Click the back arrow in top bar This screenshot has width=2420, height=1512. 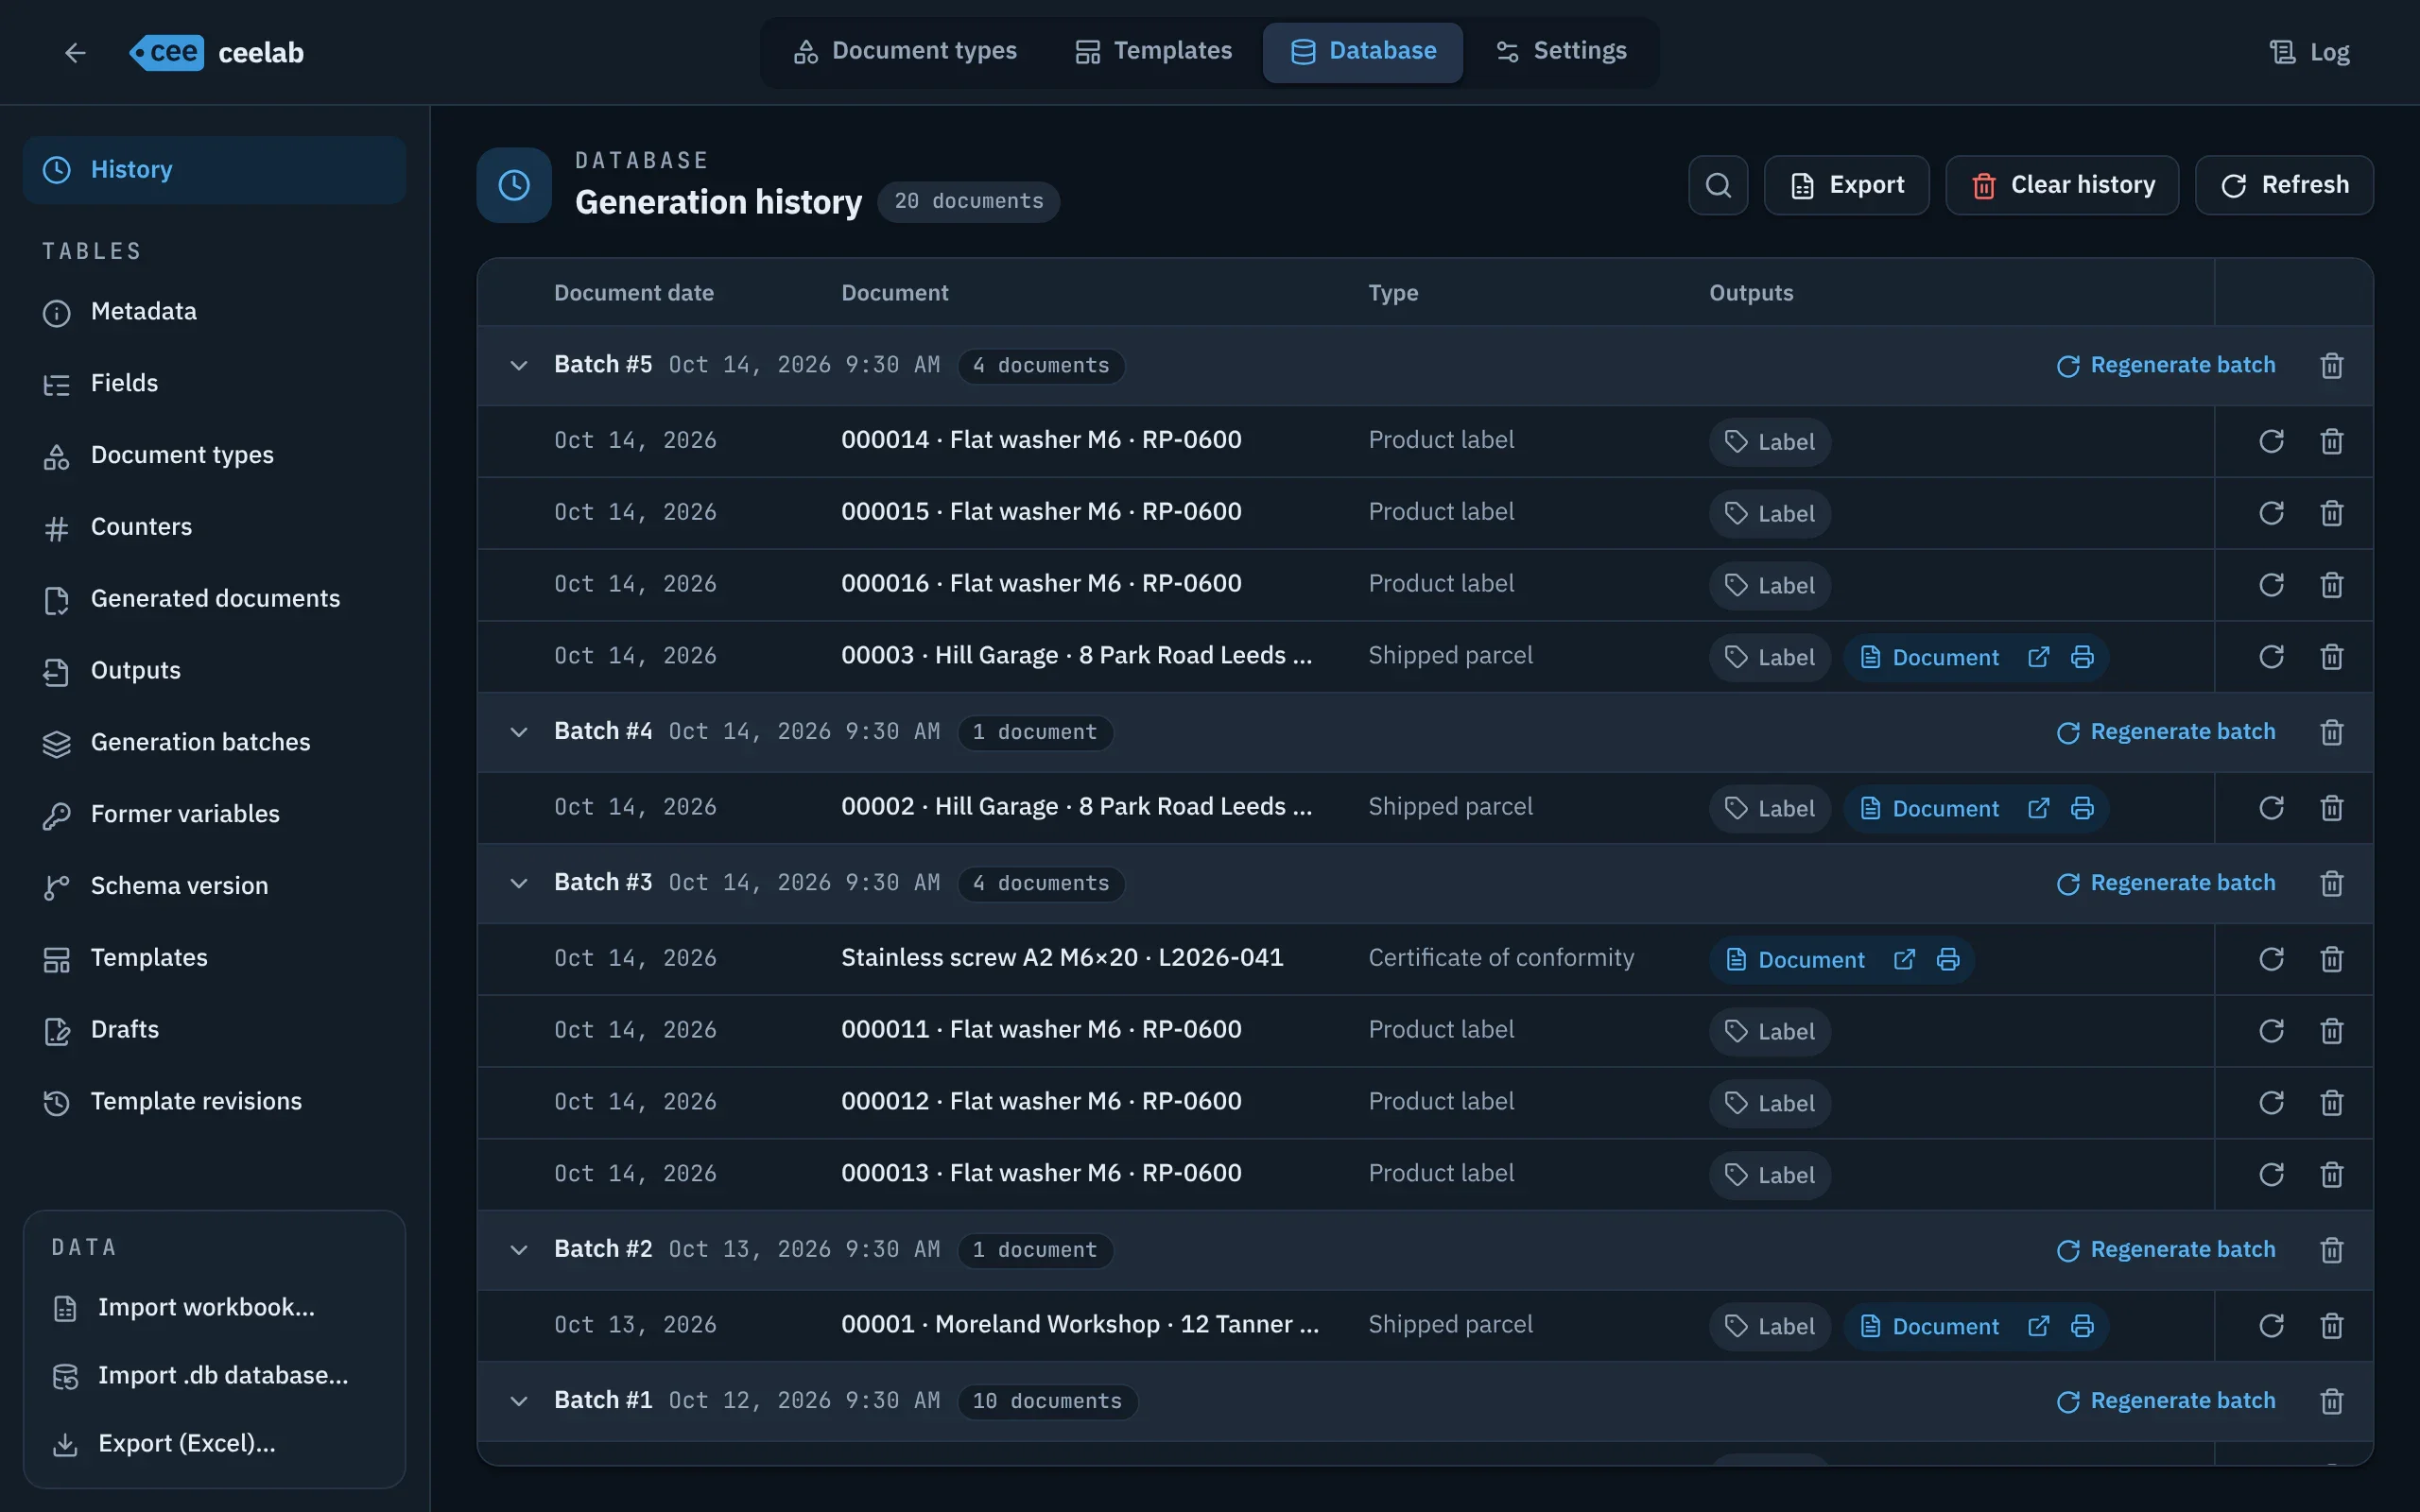(75, 52)
